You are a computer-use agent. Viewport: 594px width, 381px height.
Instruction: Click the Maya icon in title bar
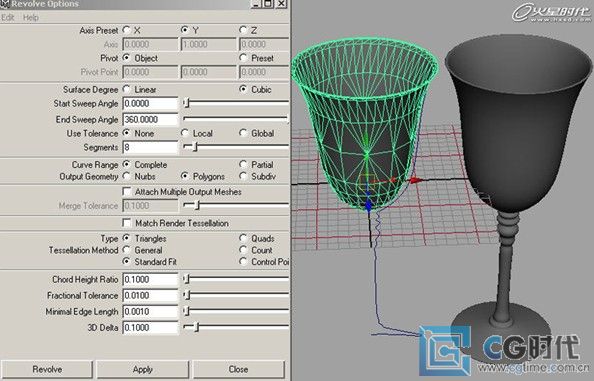click(x=5, y=4)
